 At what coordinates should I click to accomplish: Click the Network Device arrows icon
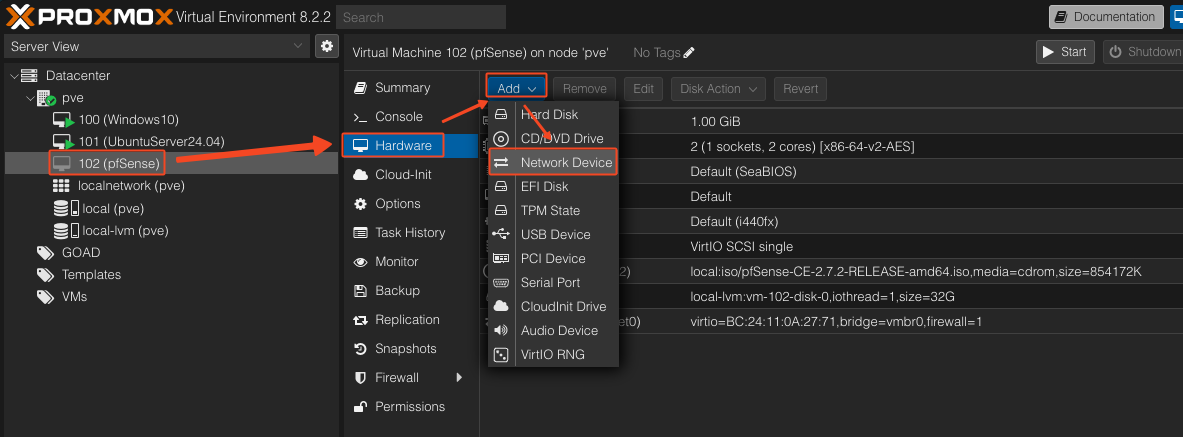point(501,162)
